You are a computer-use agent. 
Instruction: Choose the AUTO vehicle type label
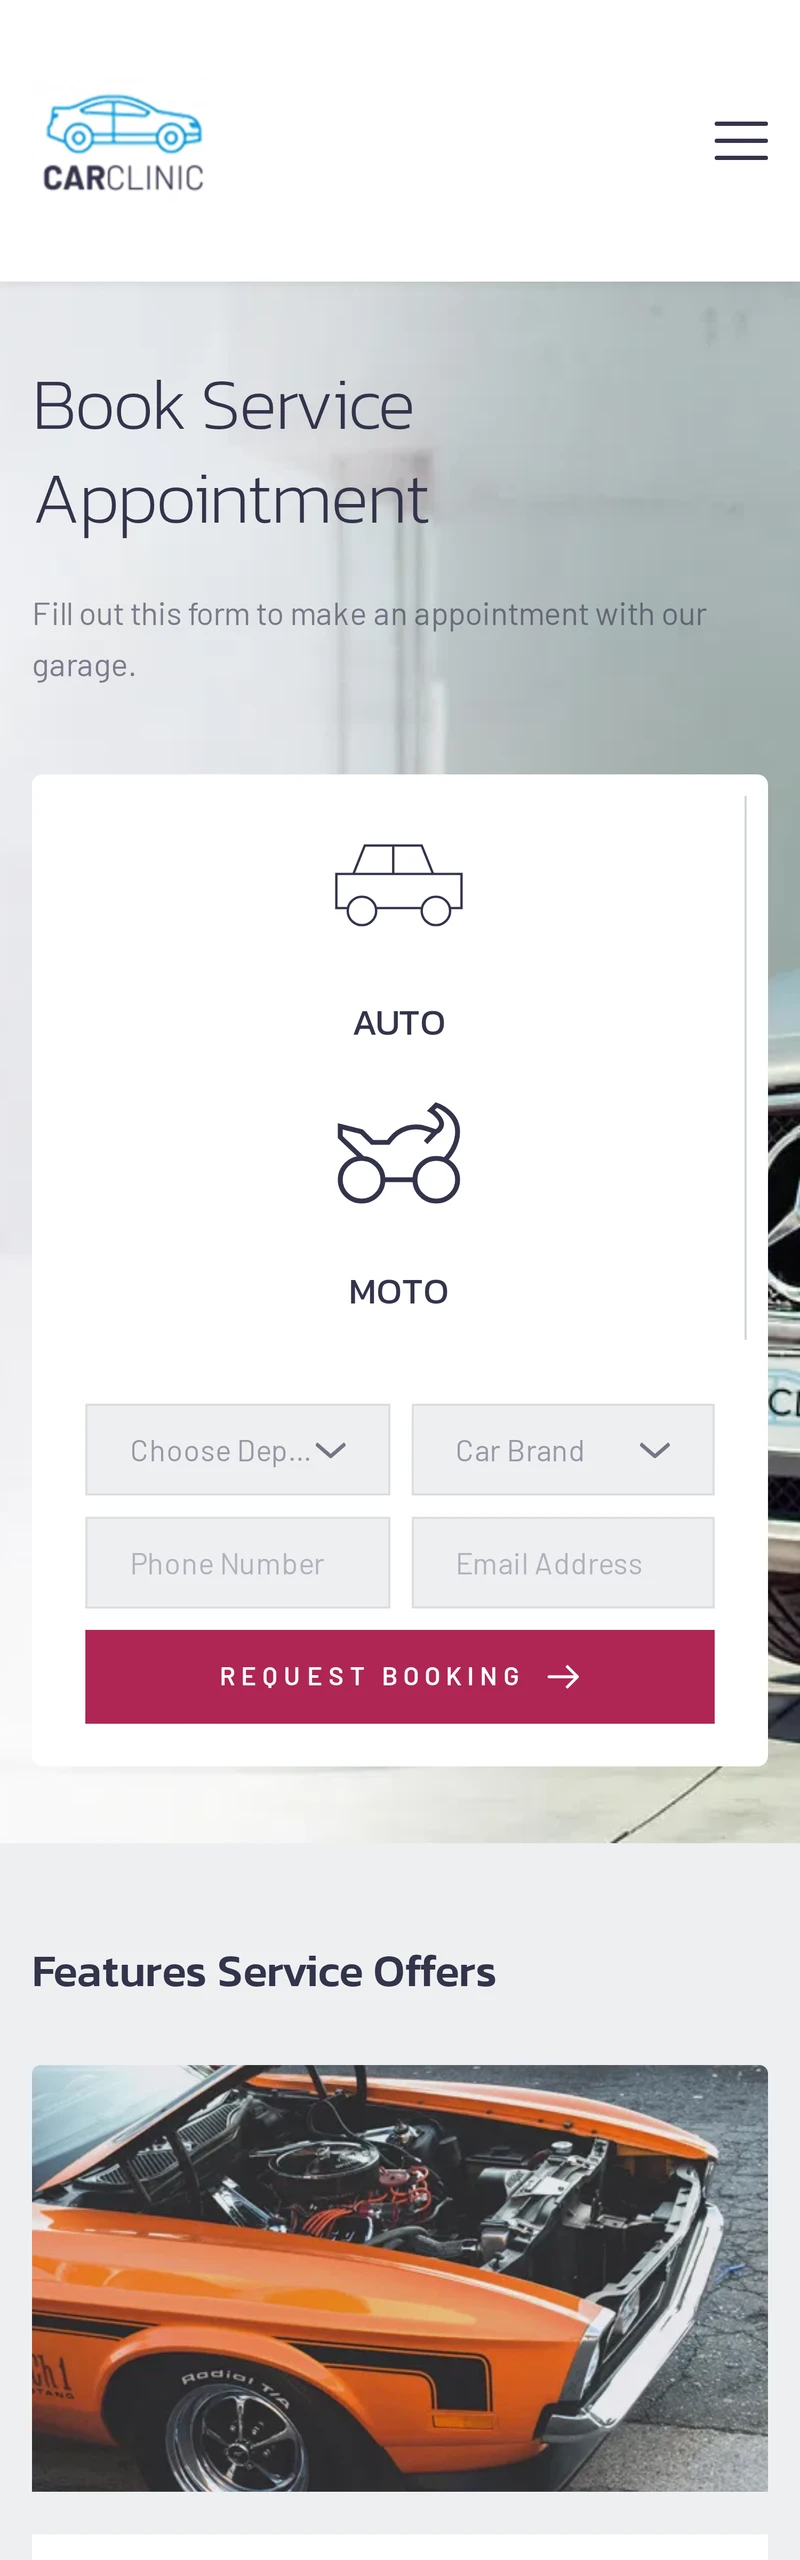pos(399,1023)
